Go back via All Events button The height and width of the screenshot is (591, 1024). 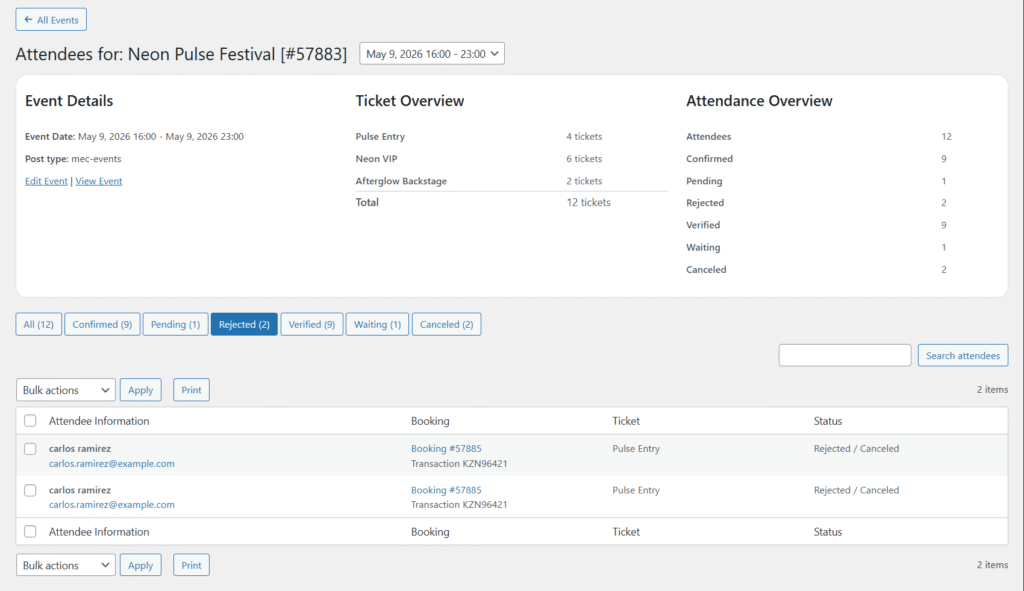pos(51,20)
